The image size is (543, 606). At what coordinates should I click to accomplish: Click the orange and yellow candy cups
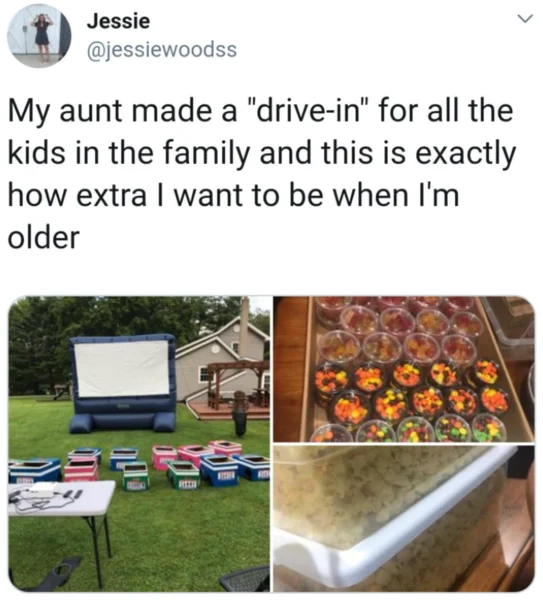[412, 390]
